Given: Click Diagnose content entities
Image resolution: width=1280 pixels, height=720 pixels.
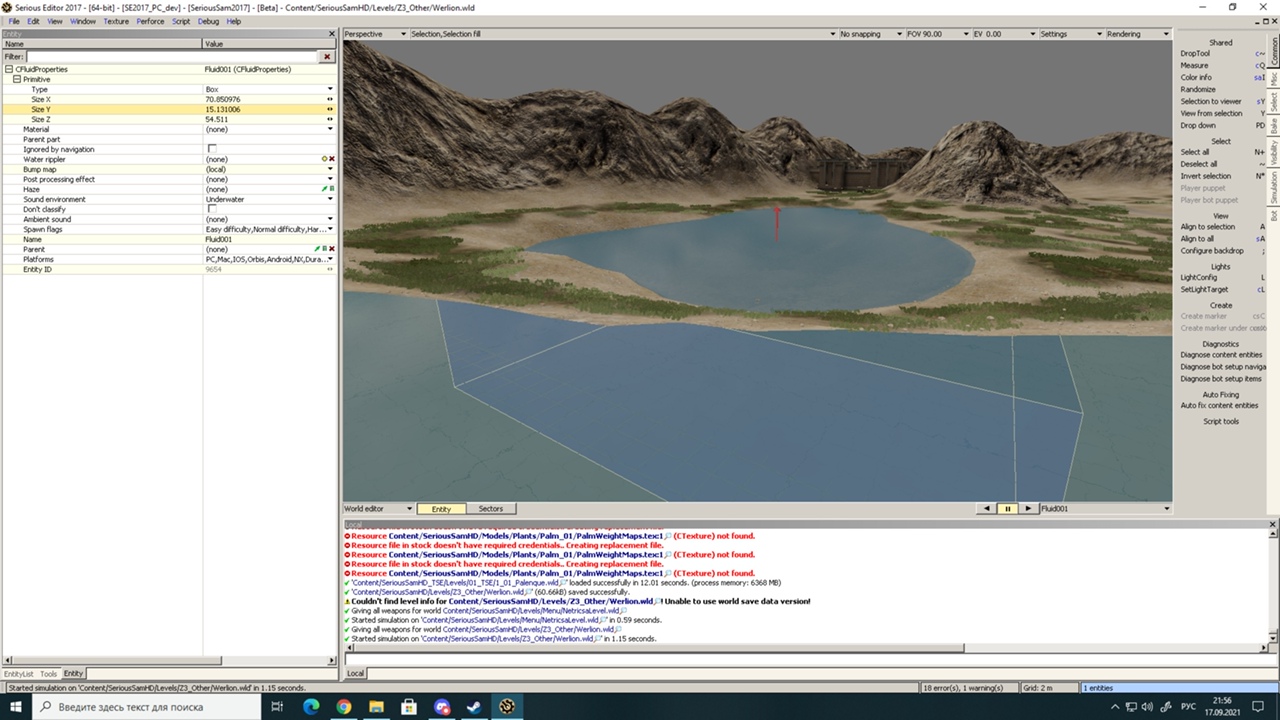Looking at the screenshot, I should [1221, 355].
